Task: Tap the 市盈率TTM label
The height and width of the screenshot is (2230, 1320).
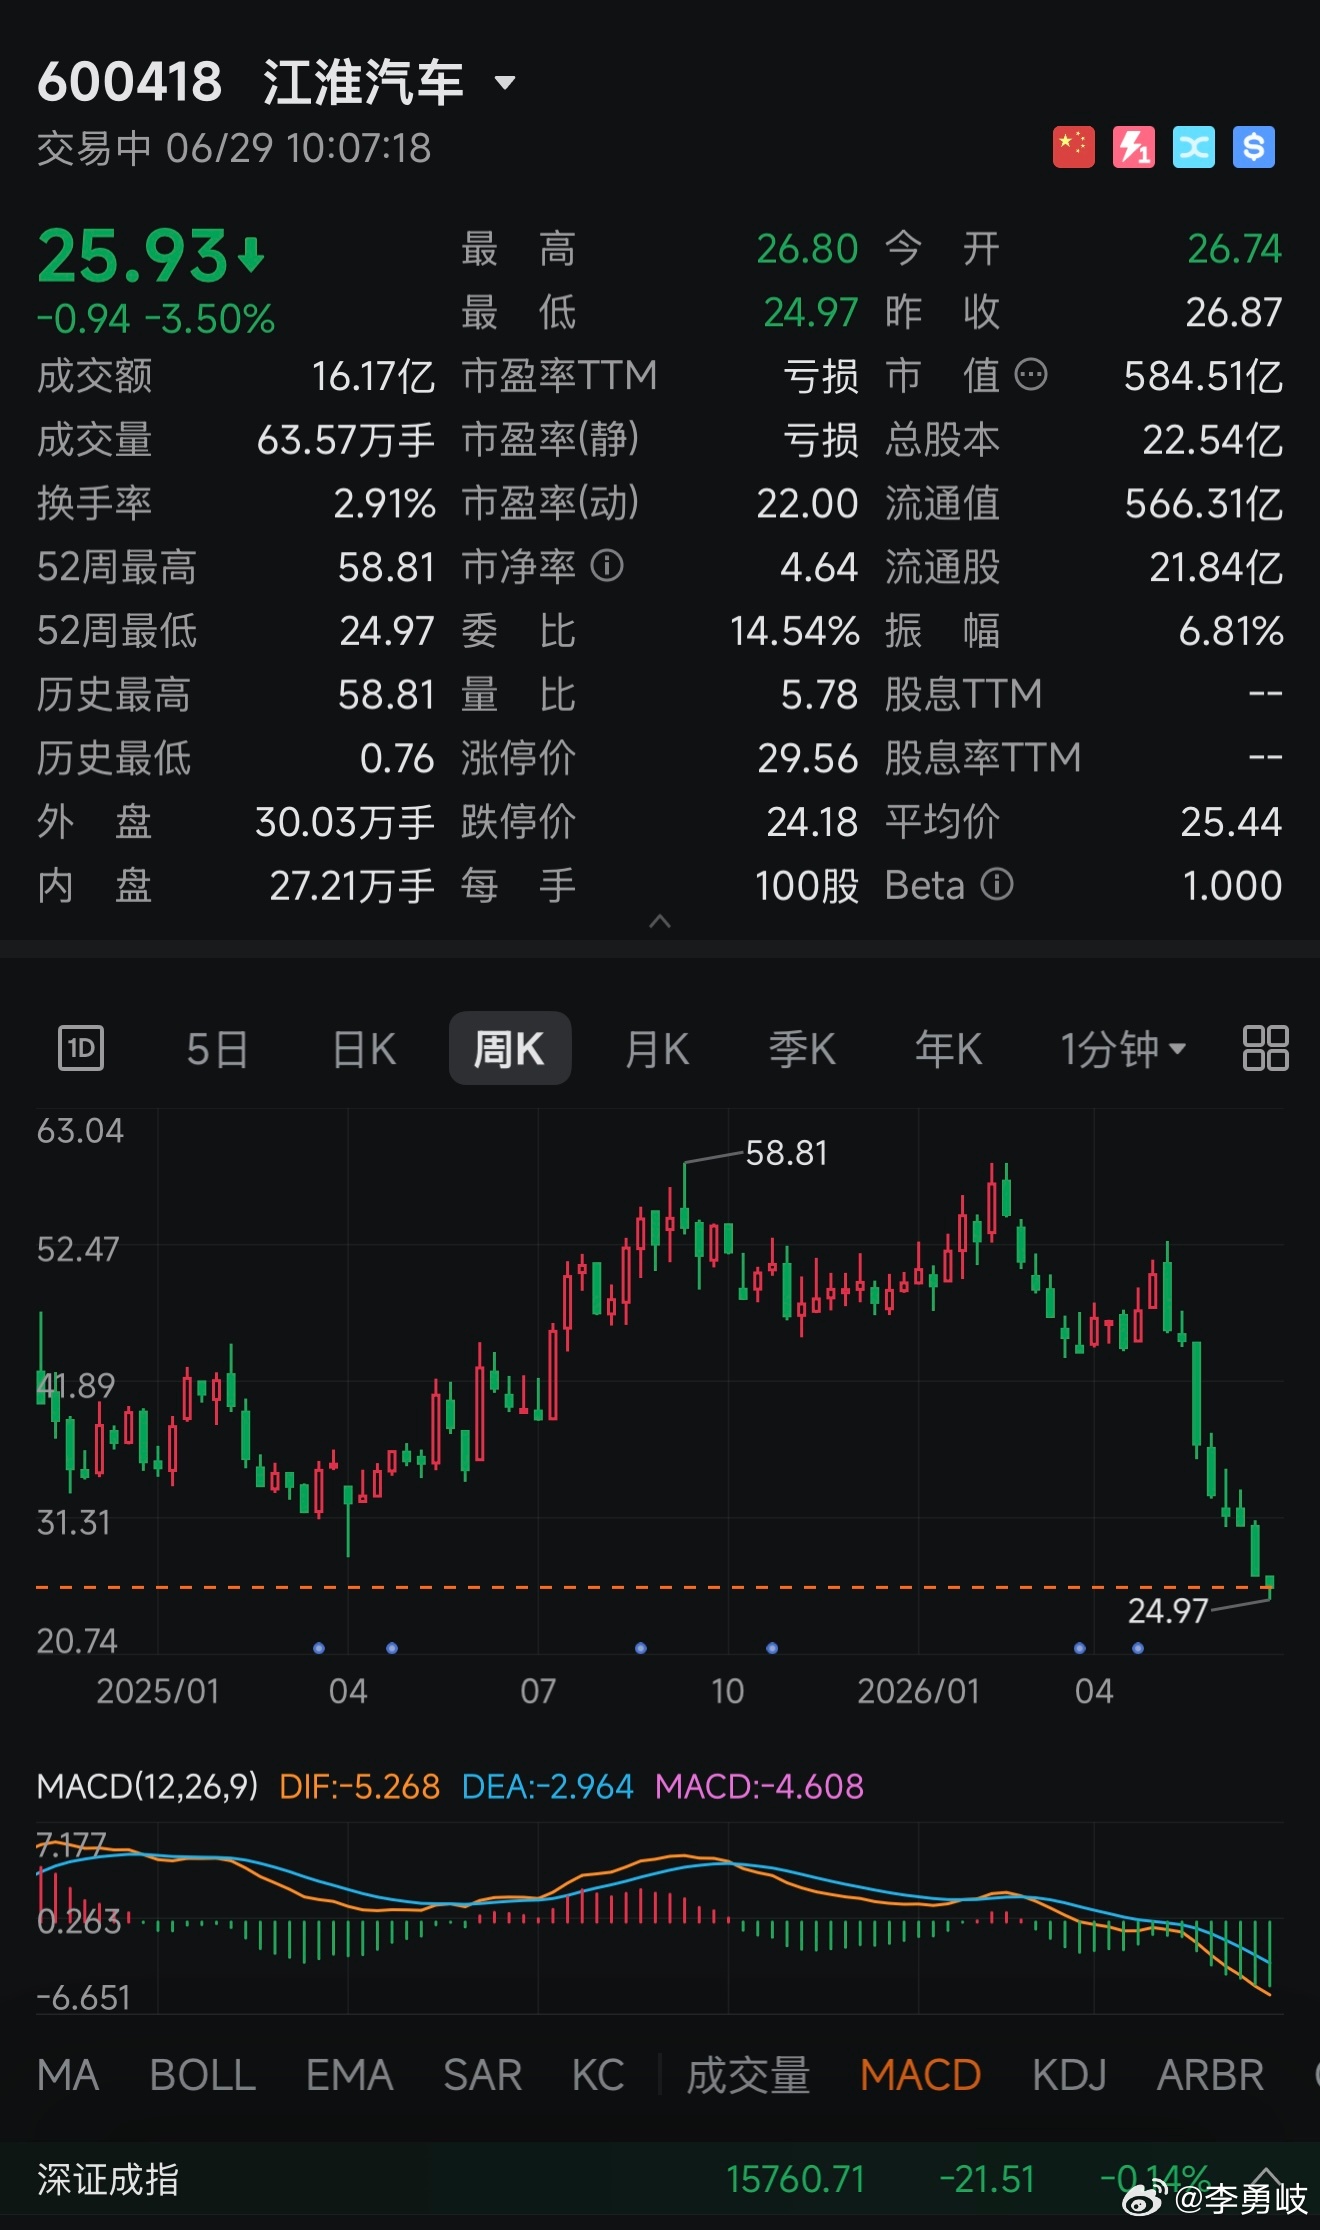Action: click(x=560, y=375)
